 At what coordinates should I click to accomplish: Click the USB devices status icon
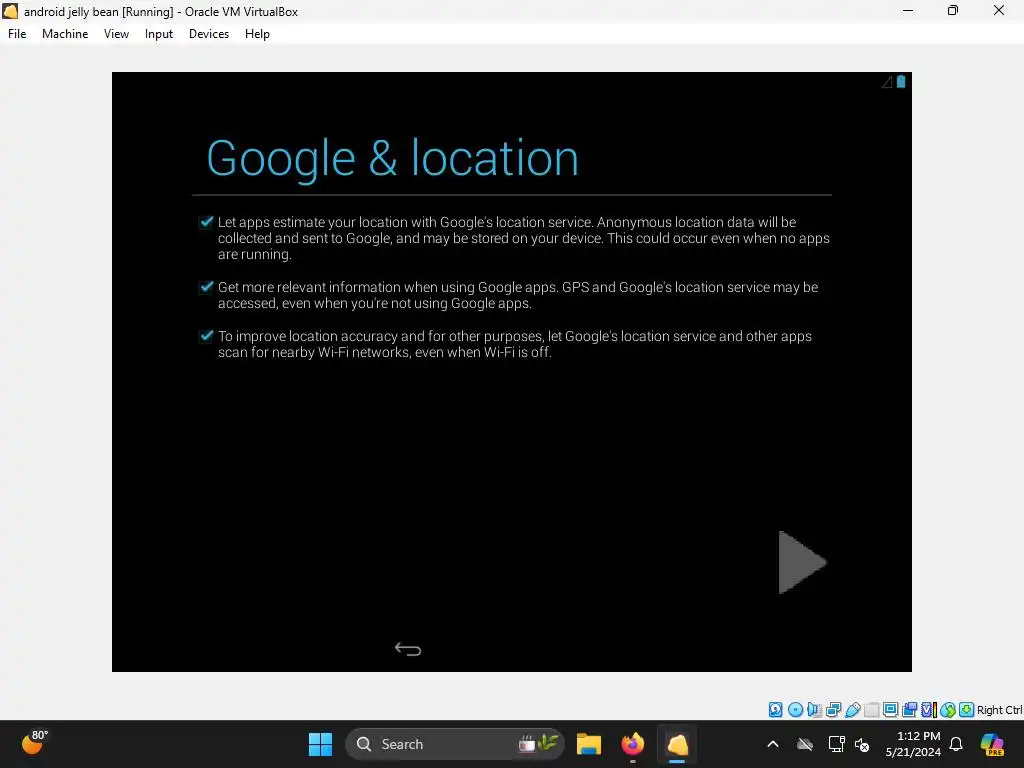[x=852, y=710]
